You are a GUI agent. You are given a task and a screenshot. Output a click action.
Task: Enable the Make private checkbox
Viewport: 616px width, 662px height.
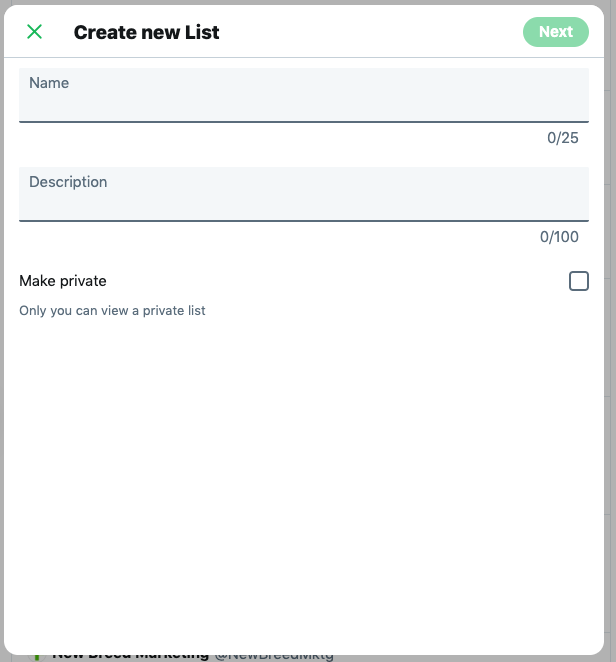579,281
